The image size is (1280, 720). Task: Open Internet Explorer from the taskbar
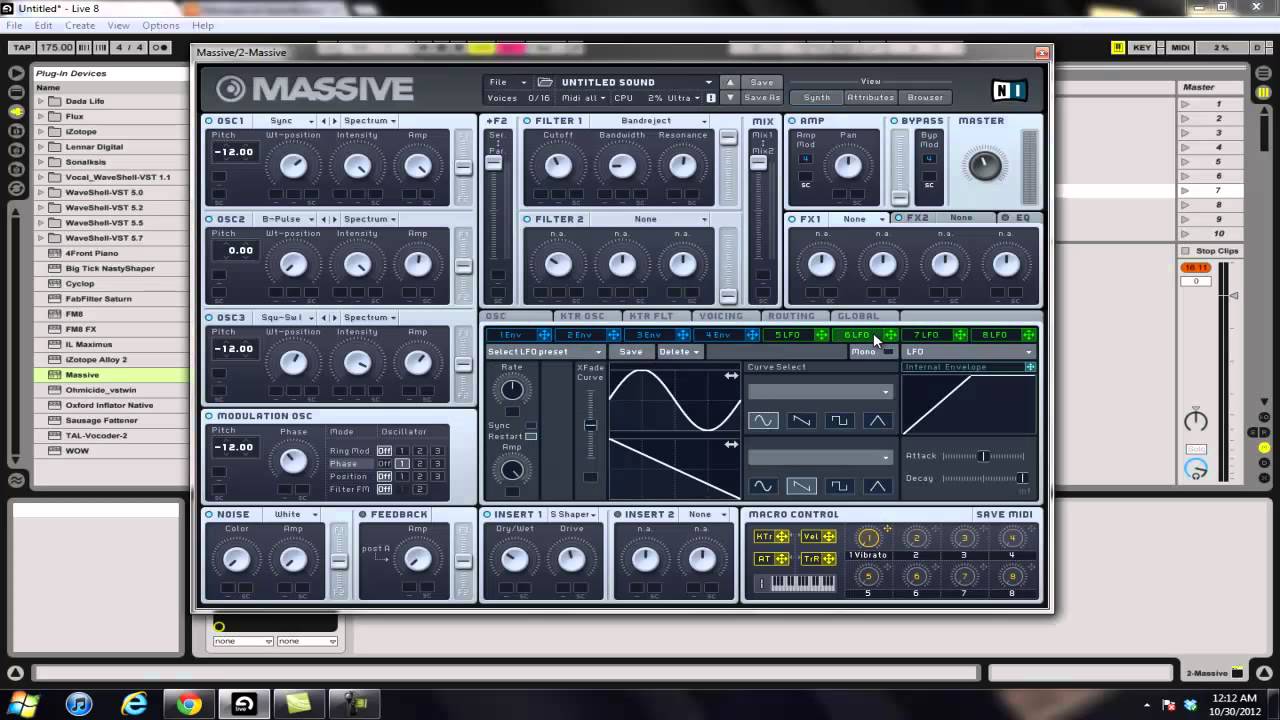point(134,704)
